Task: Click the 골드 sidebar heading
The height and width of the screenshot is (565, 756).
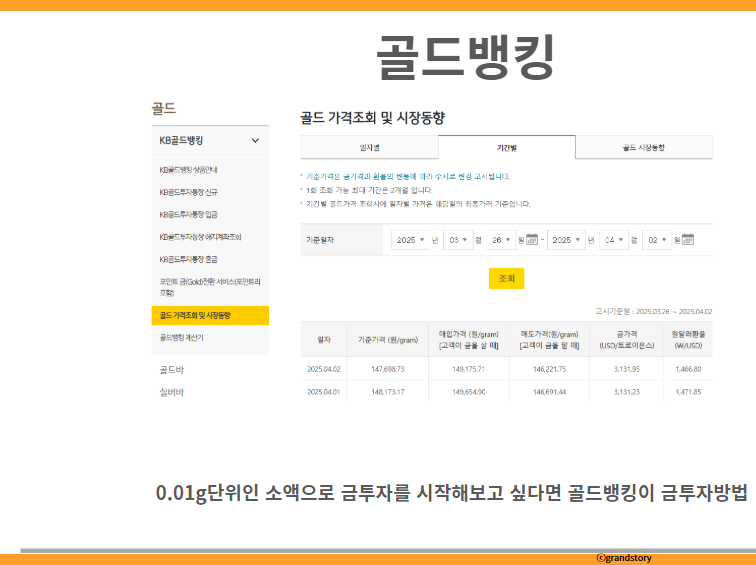Action: 164,108
